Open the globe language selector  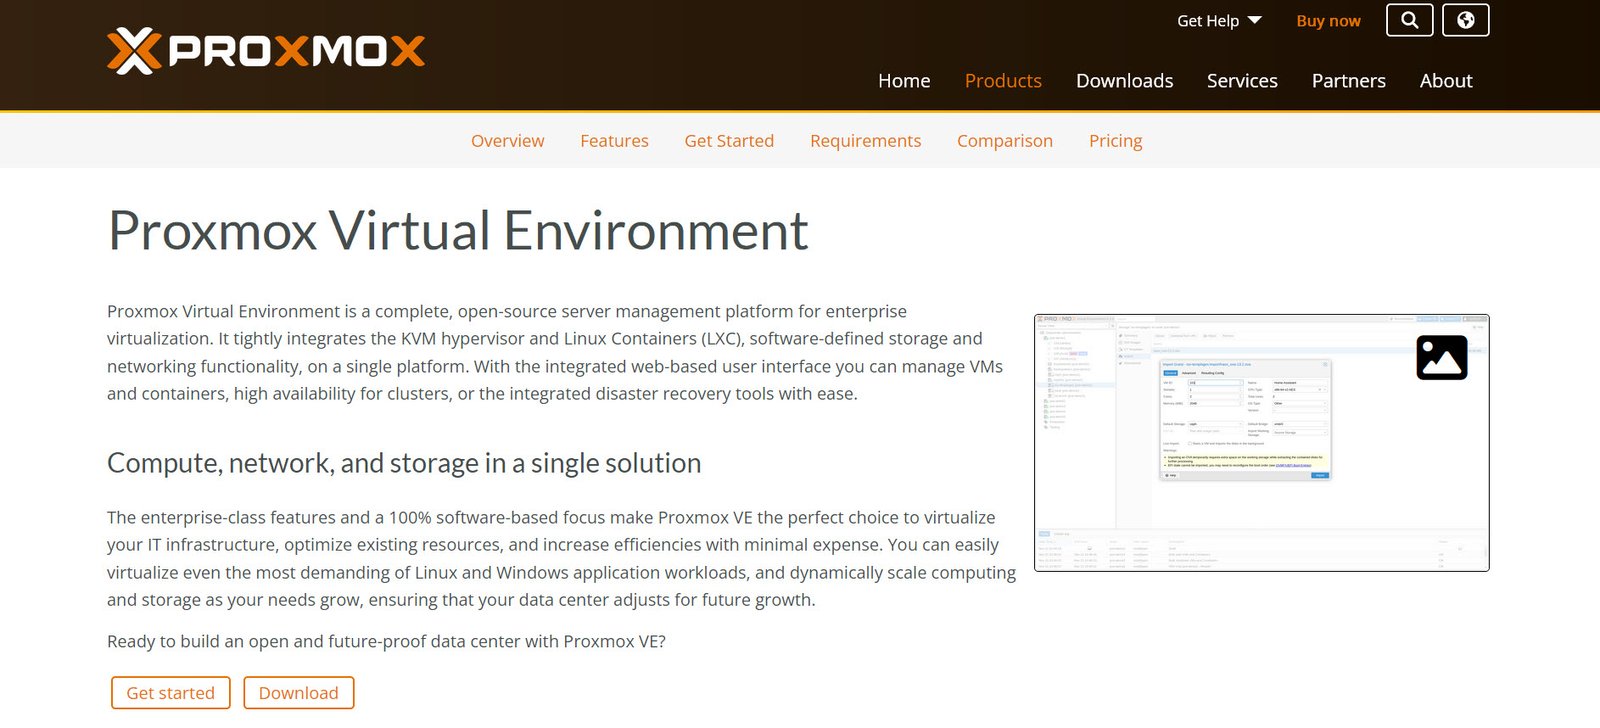(1465, 20)
